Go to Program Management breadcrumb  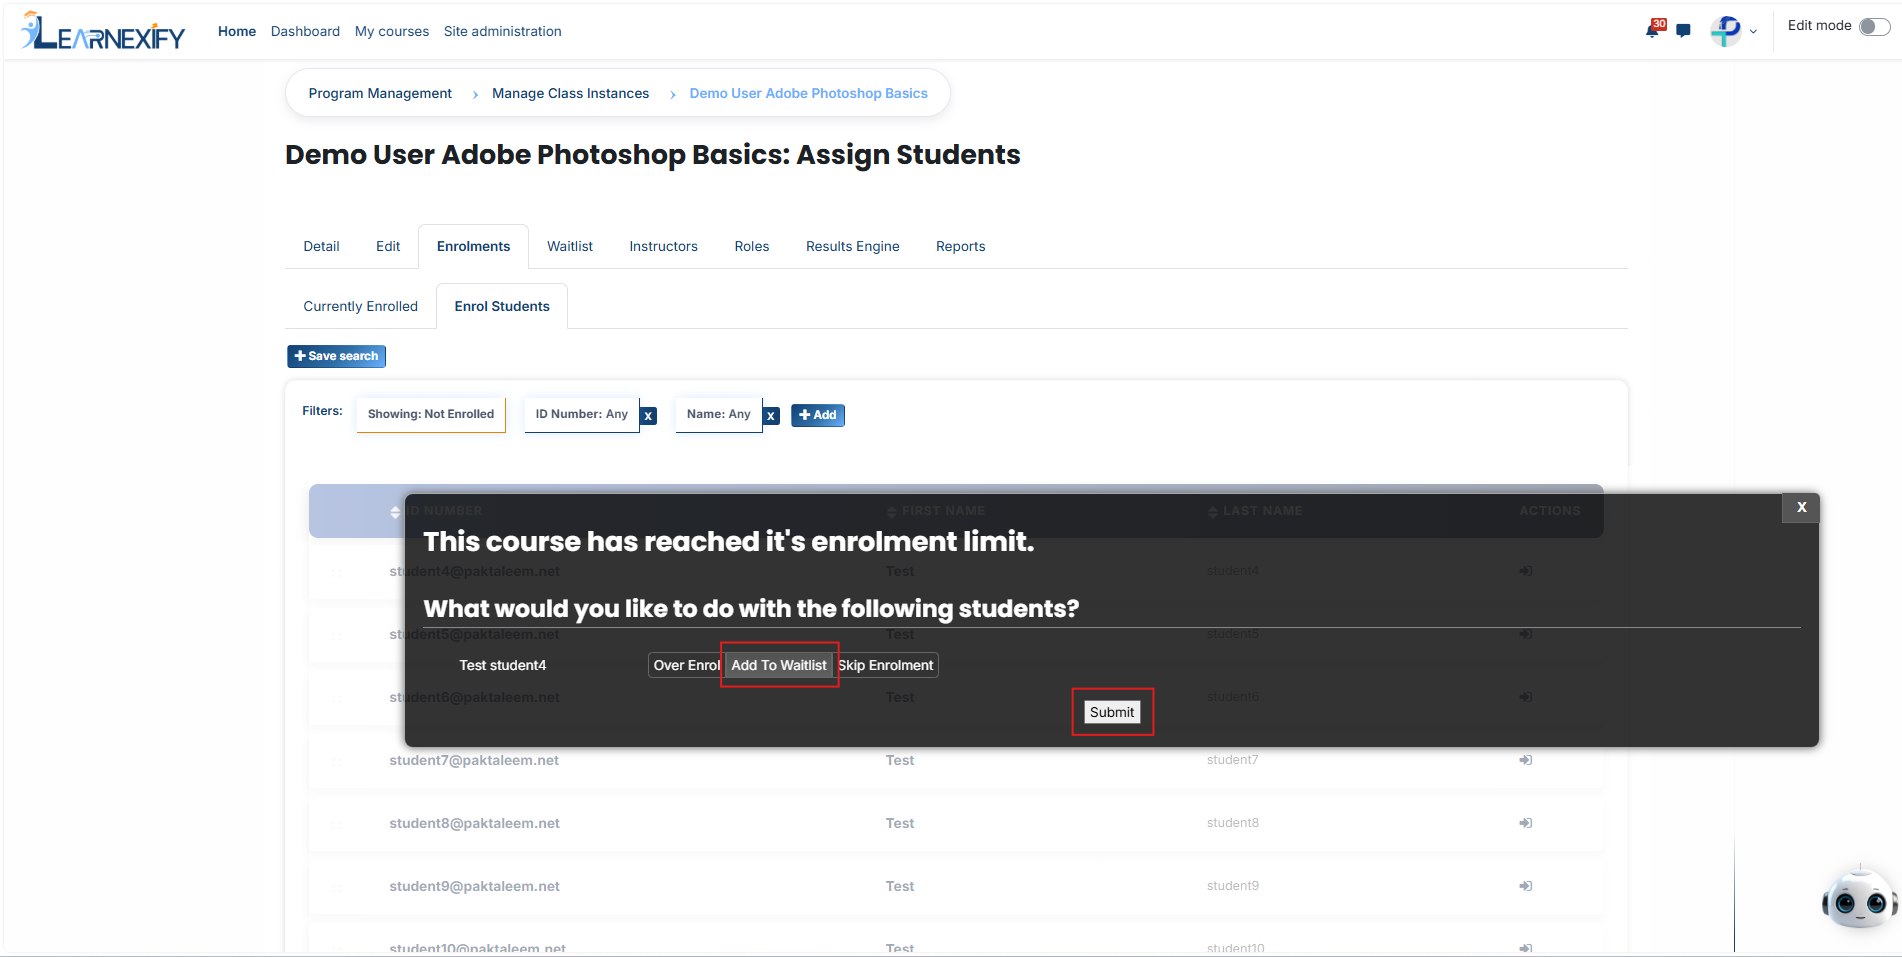click(380, 93)
